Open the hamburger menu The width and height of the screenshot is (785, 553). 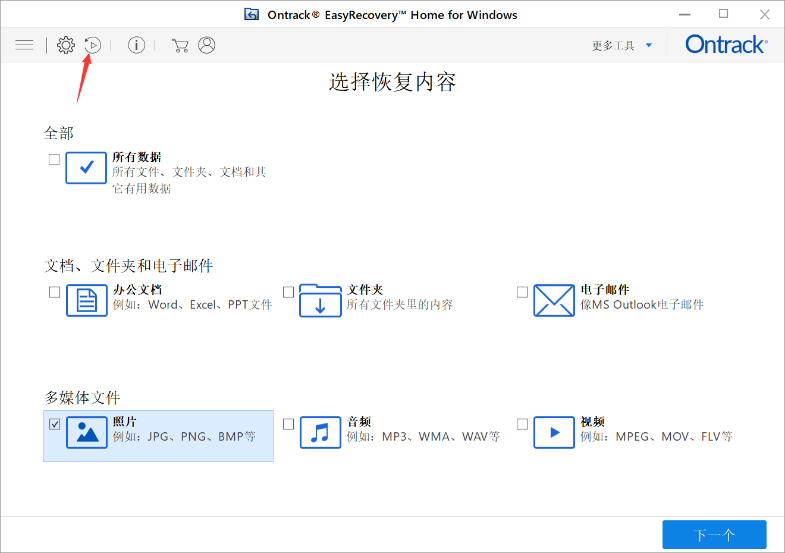point(24,45)
